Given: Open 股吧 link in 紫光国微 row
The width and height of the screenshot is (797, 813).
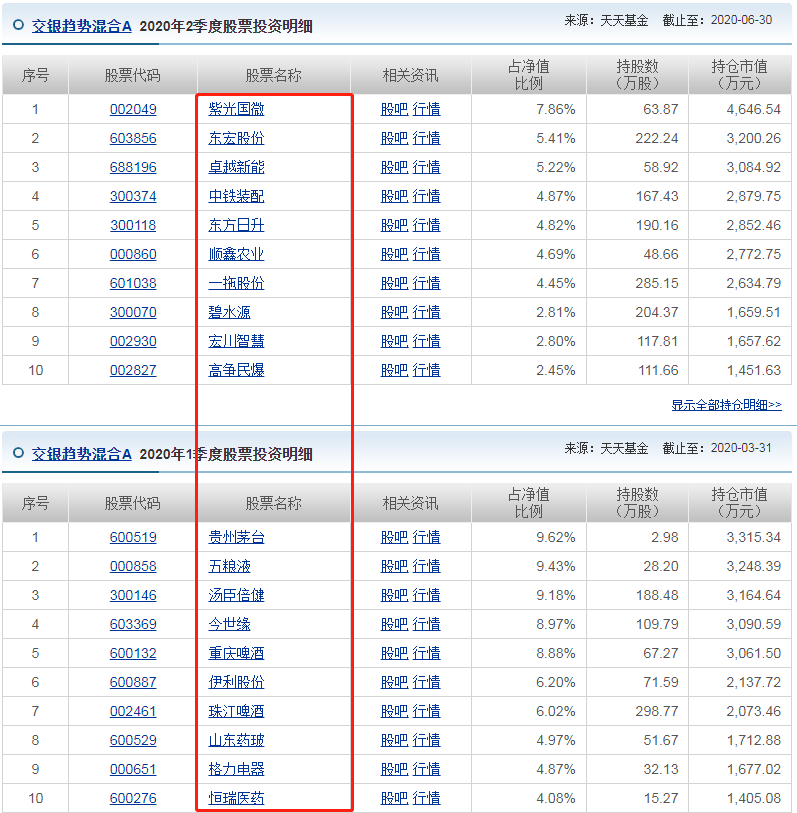Looking at the screenshot, I should click(x=395, y=109).
